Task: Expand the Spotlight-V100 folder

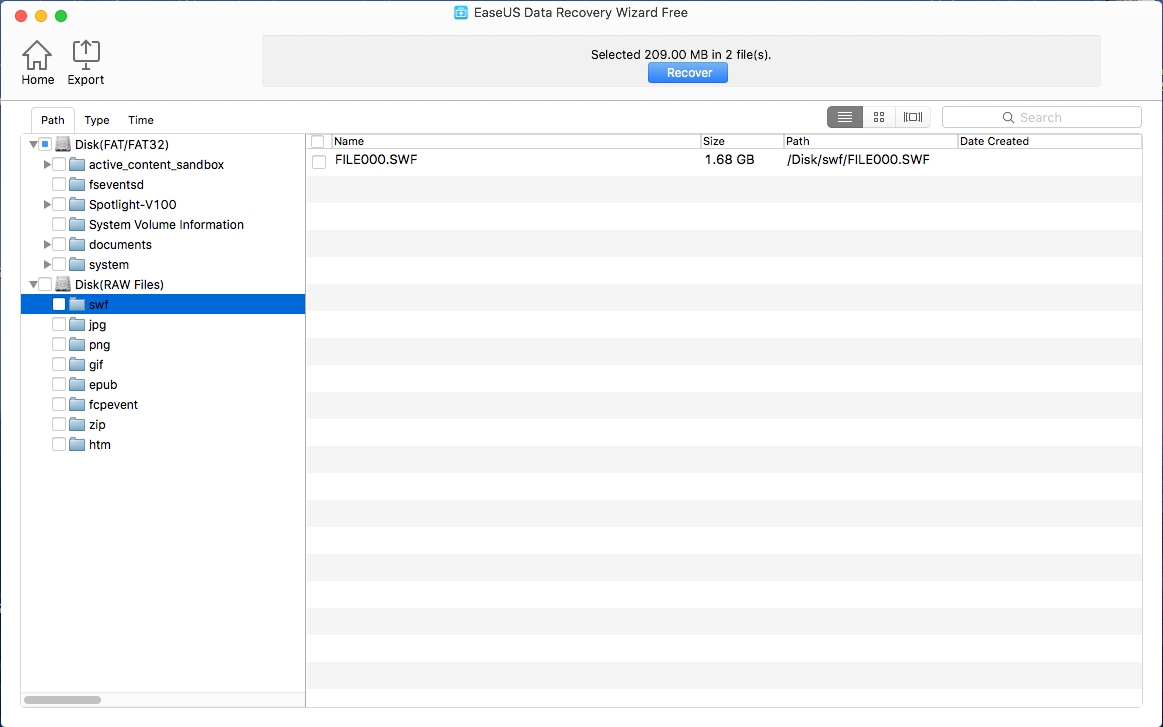Action: point(47,204)
